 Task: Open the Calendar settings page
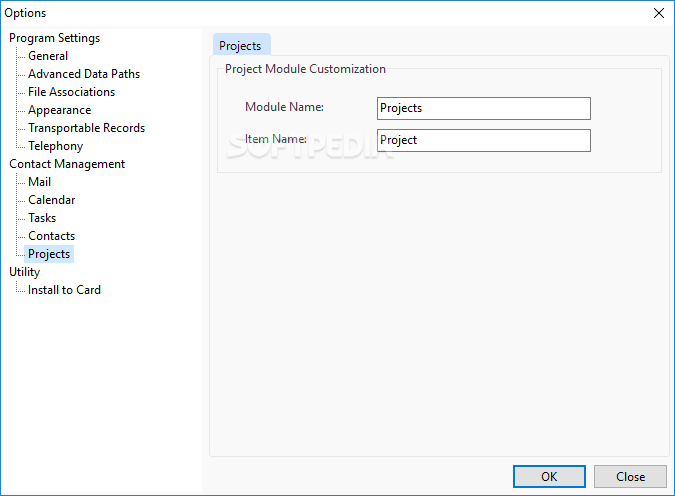[52, 200]
